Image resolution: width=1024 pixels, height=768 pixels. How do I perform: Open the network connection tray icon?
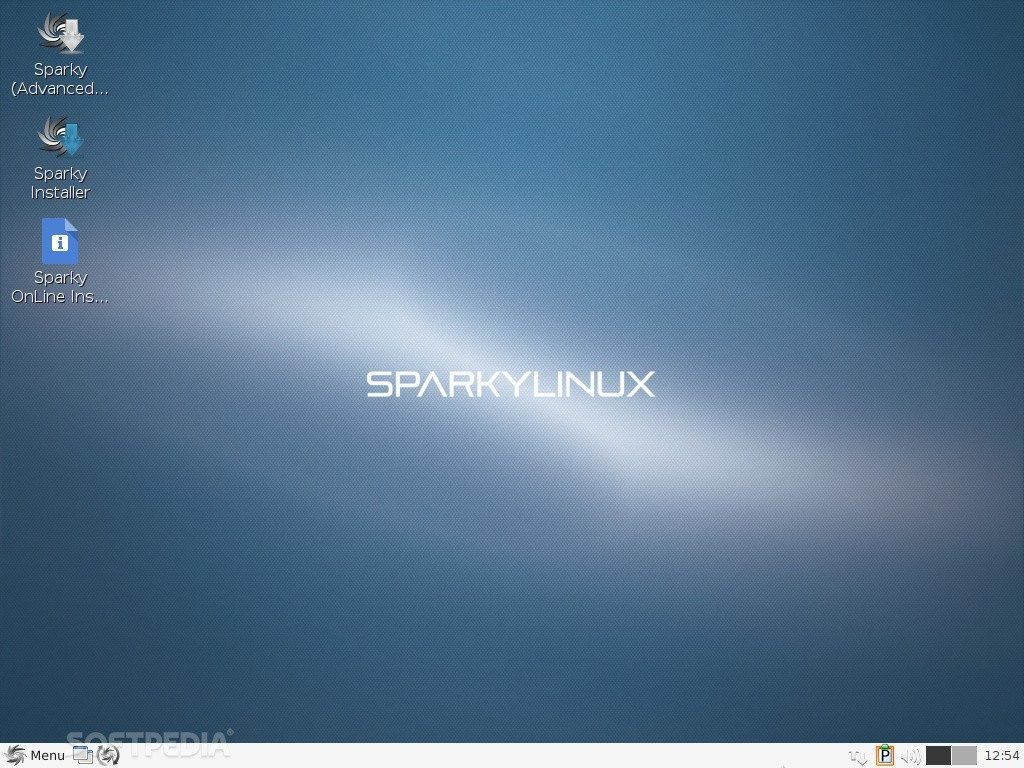(858, 756)
